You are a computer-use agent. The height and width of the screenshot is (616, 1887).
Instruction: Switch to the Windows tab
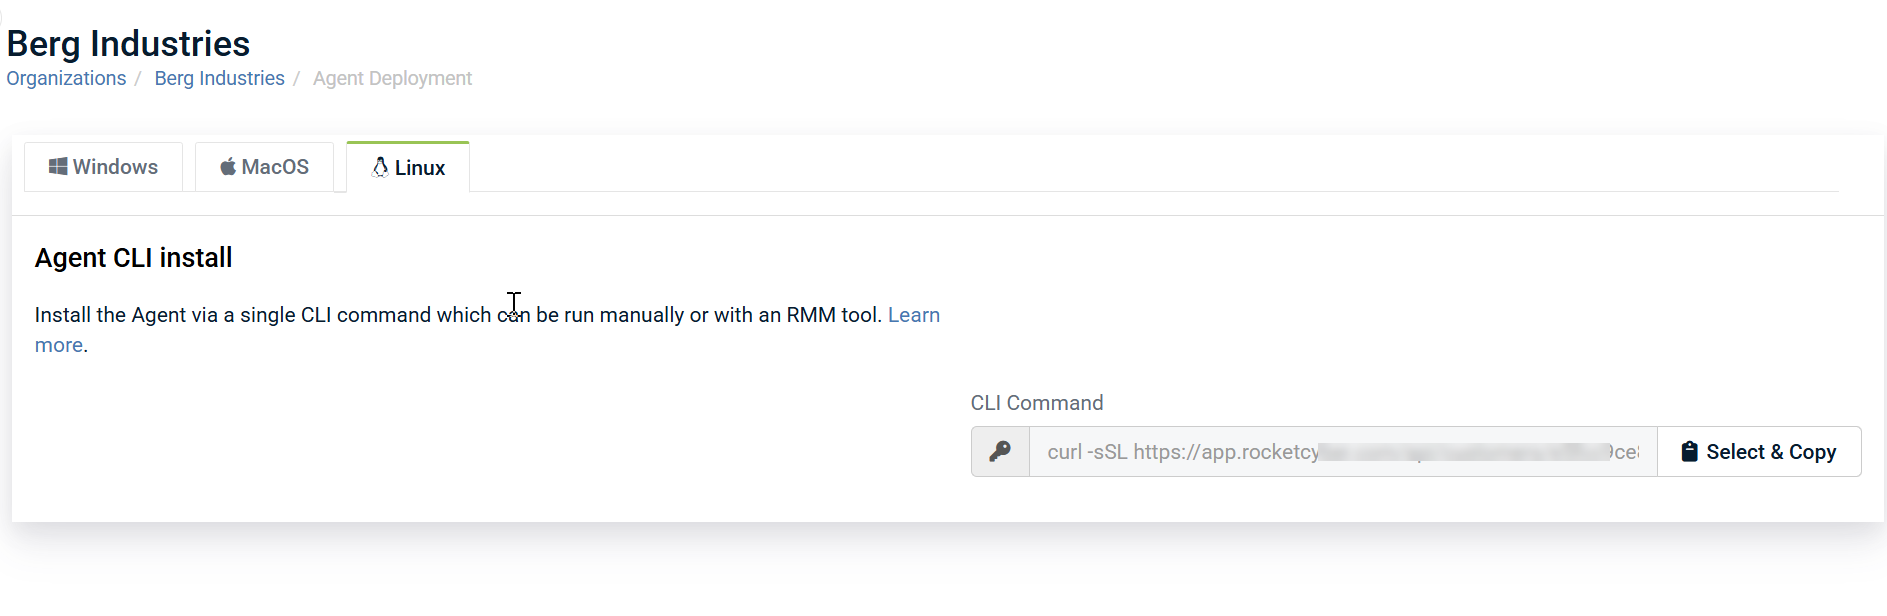(104, 167)
